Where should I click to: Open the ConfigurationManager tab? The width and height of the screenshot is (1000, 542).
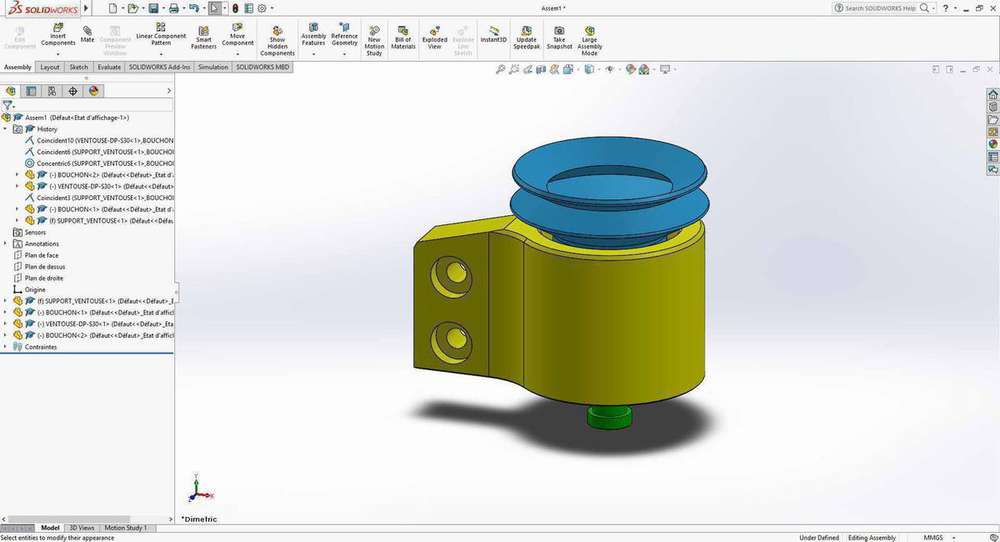[52, 91]
